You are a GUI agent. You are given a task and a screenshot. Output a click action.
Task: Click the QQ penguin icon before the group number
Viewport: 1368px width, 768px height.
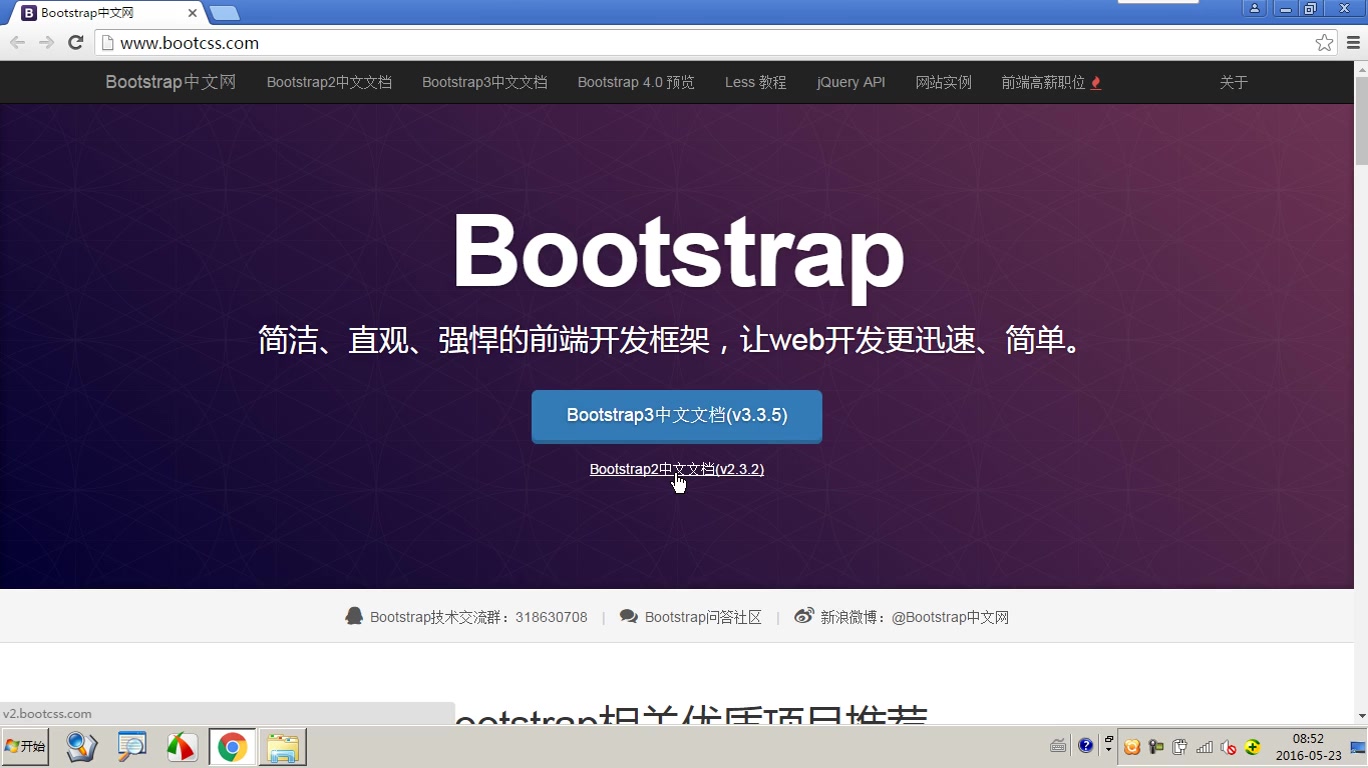(355, 616)
